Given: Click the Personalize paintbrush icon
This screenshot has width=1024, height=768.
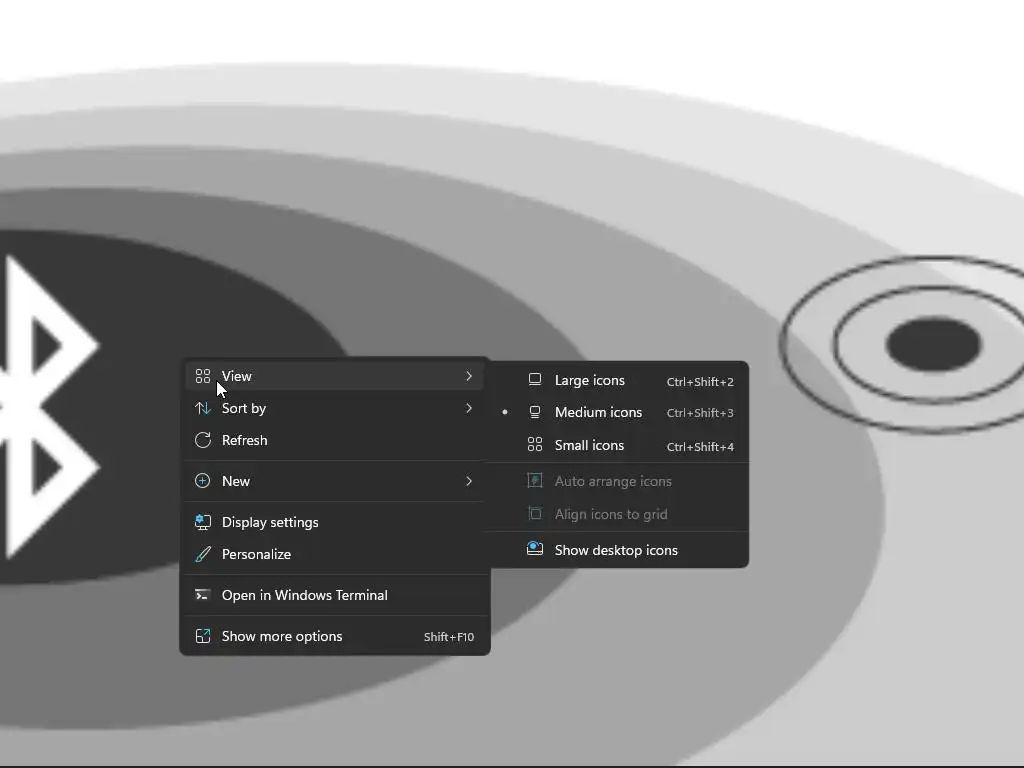Looking at the screenshot, I should point(203,554).
